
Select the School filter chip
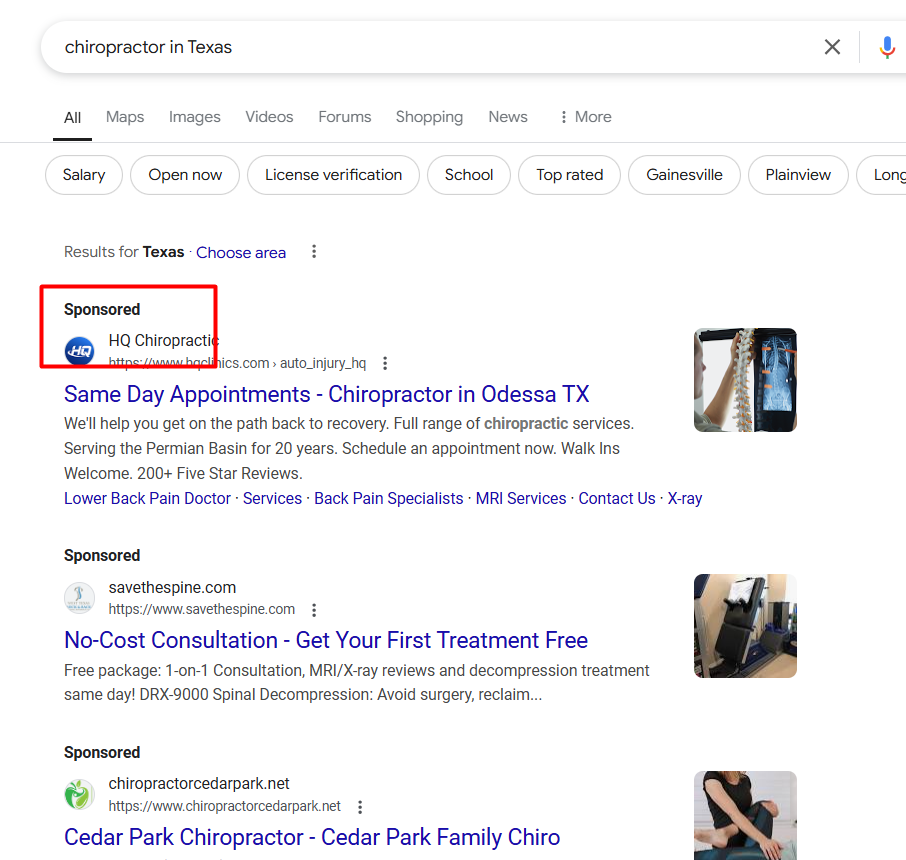tap(469, 175)
